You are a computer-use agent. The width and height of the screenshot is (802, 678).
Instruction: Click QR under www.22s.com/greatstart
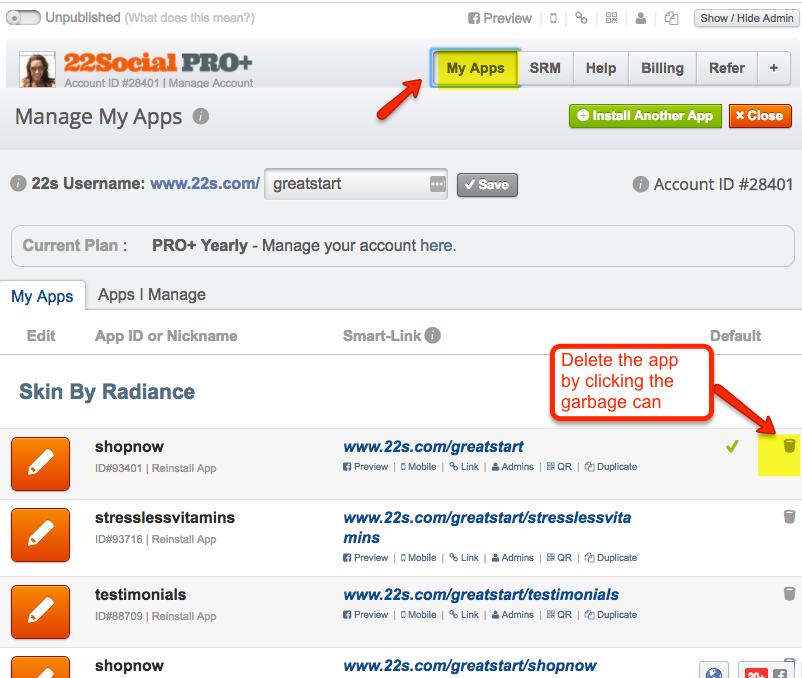(559, 467)
